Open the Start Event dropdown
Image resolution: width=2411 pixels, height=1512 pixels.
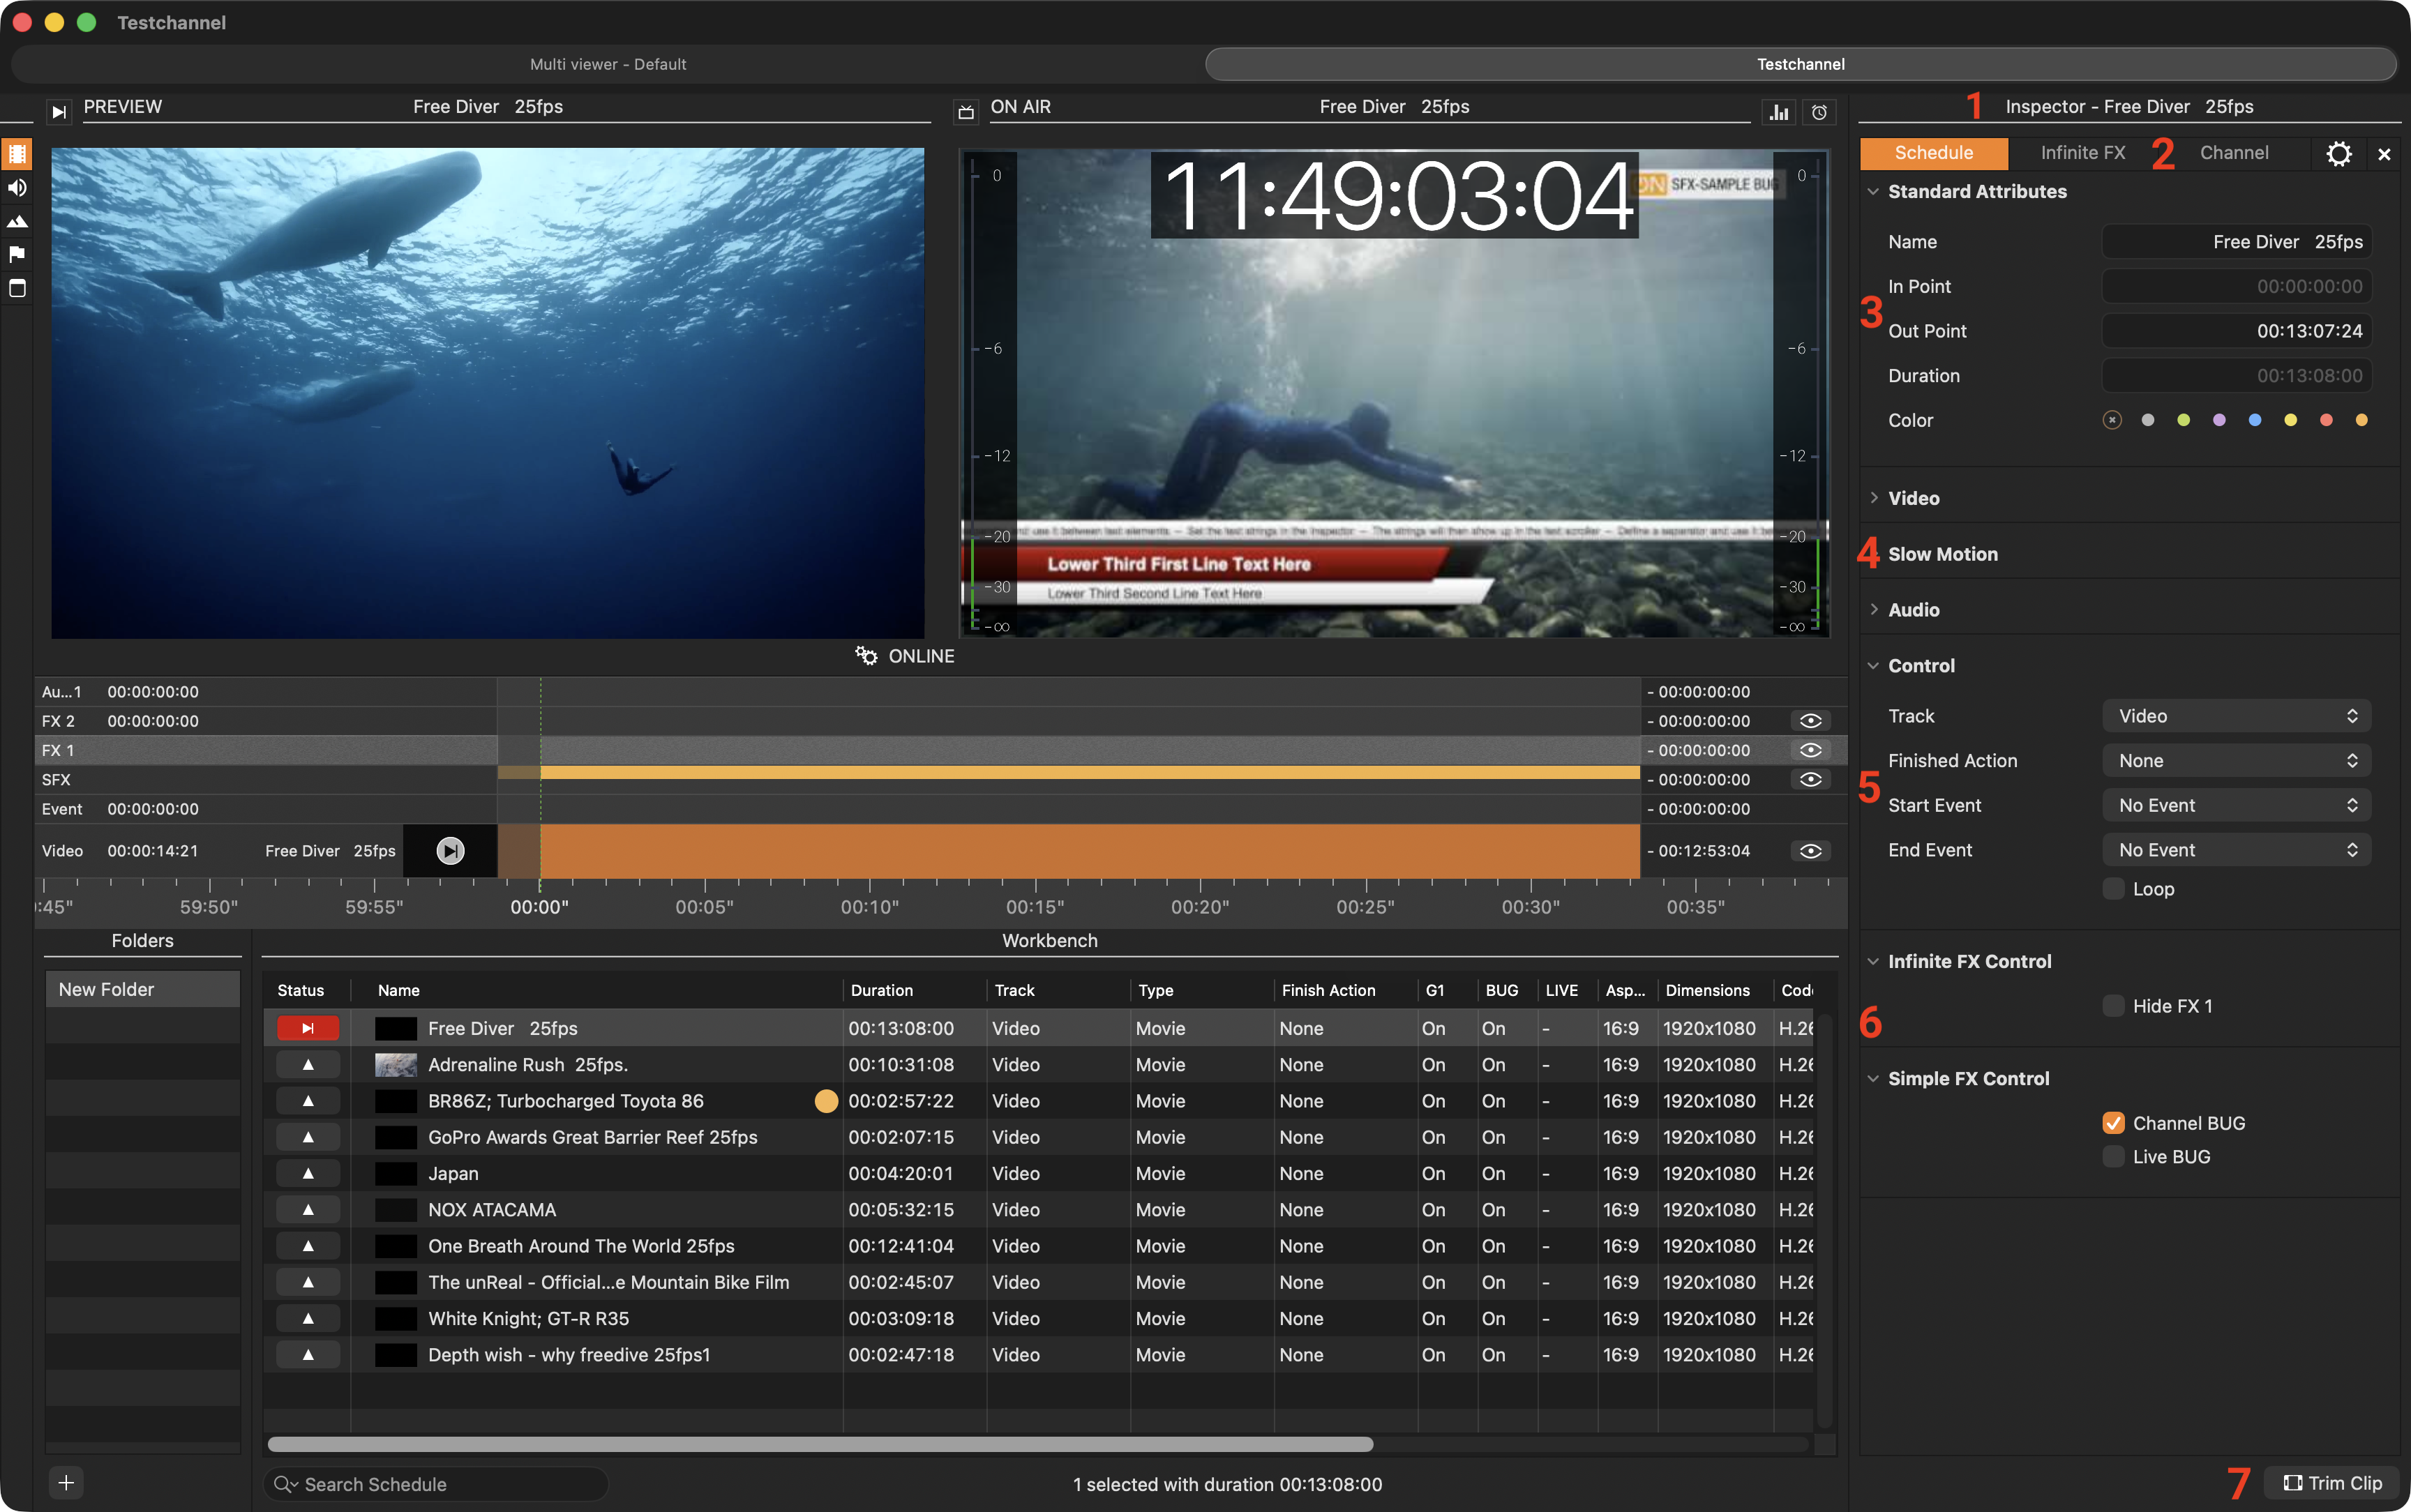click(x=2236, y=806)
